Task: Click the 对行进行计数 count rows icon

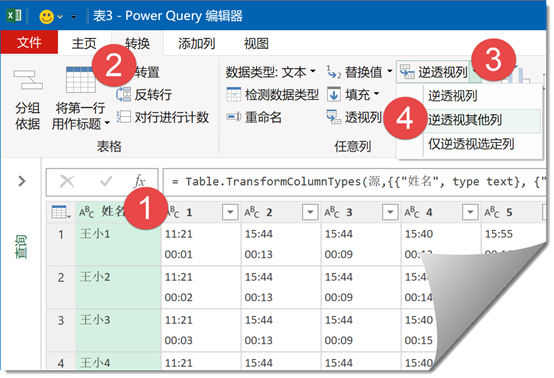Action: point(123,117)
